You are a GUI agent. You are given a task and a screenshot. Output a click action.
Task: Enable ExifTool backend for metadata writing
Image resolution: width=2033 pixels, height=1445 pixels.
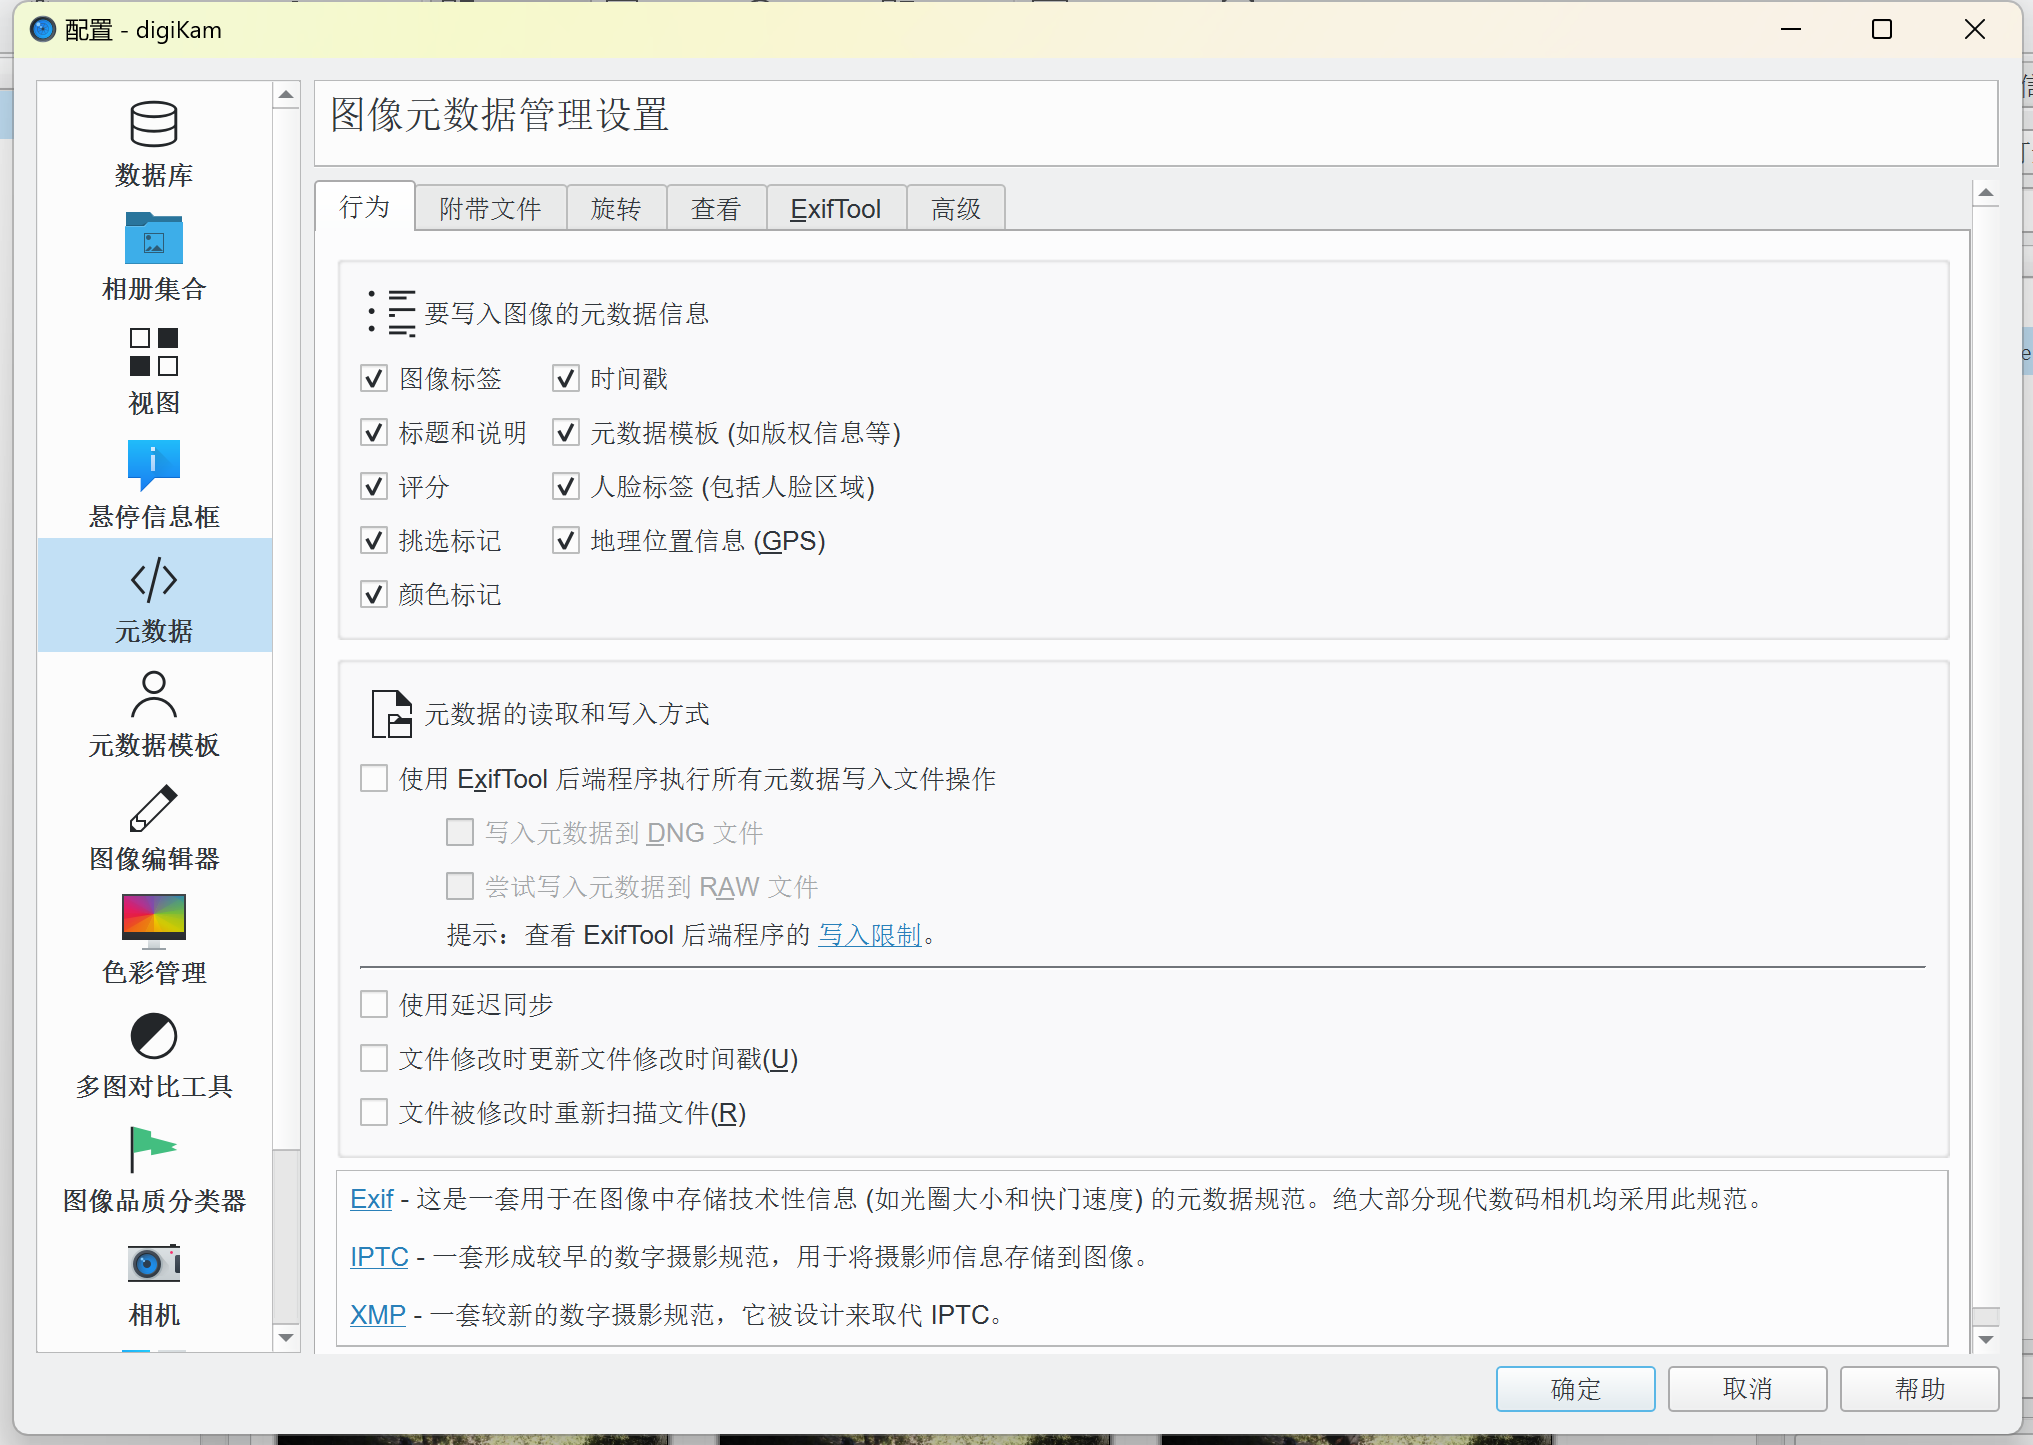pyautogui.click(x=374, y=778)
